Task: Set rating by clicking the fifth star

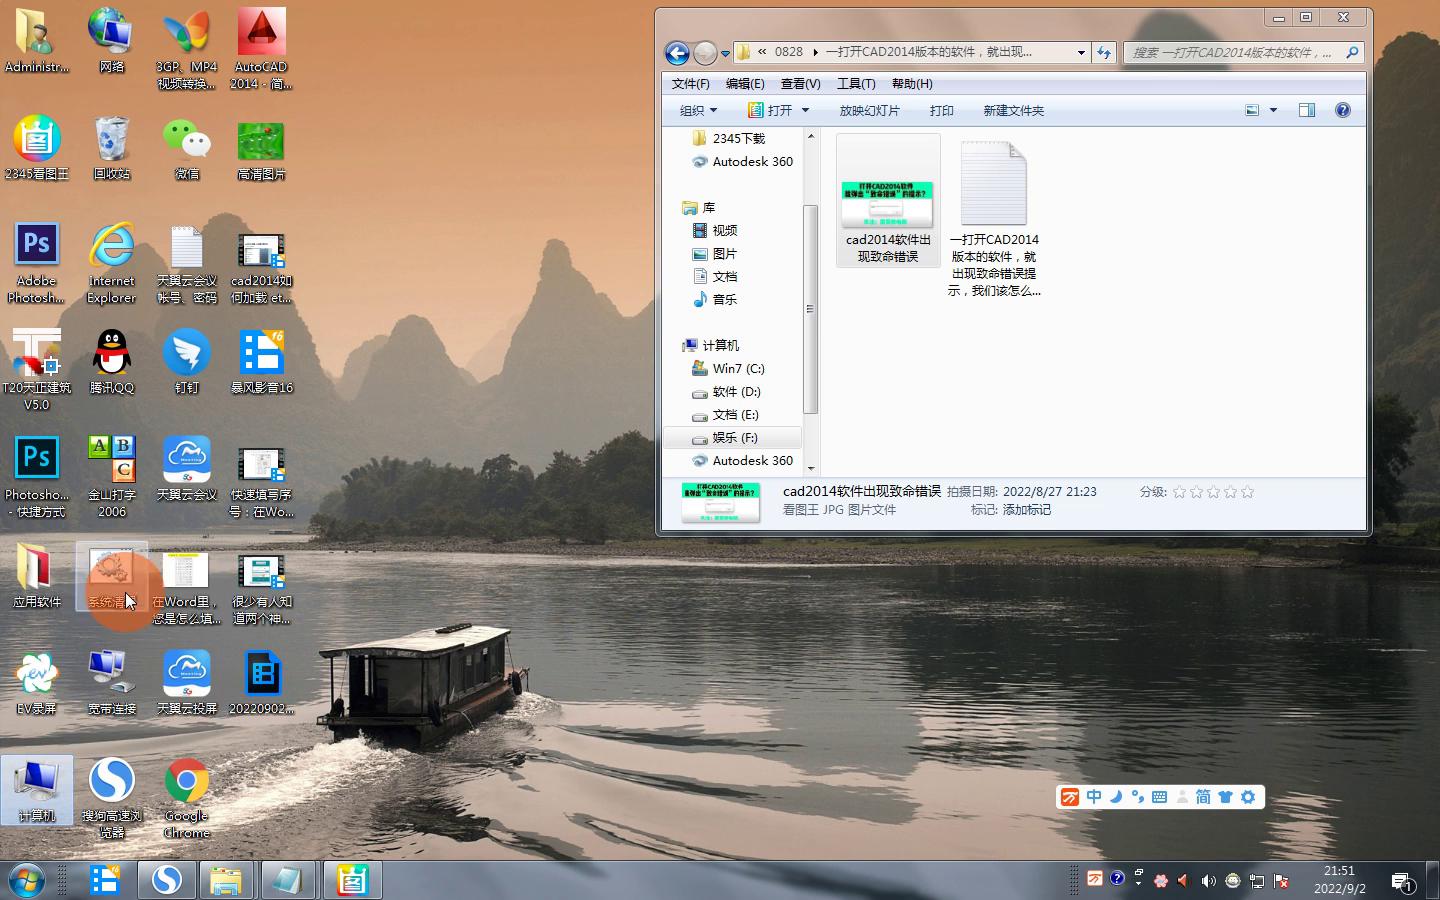Action: point(1247,492)
